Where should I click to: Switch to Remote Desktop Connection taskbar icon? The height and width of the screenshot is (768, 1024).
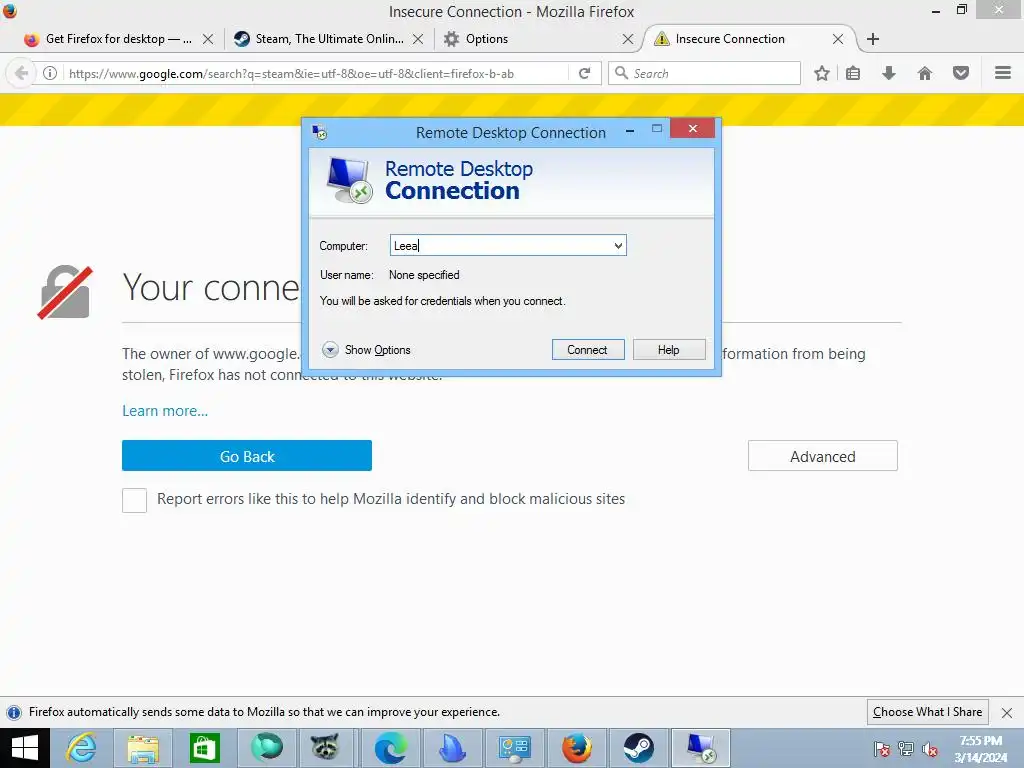click(700, 748)
